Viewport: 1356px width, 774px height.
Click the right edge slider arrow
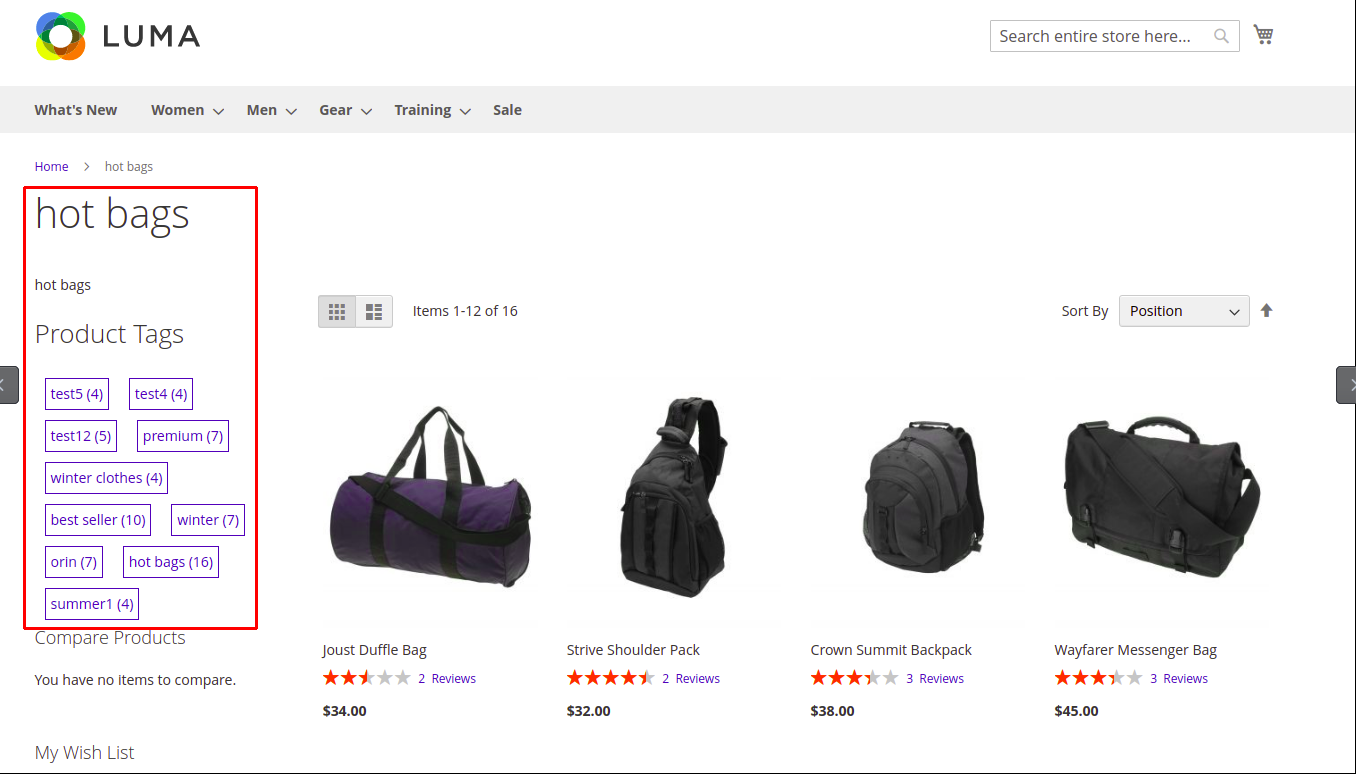[x=1346, y=385]
